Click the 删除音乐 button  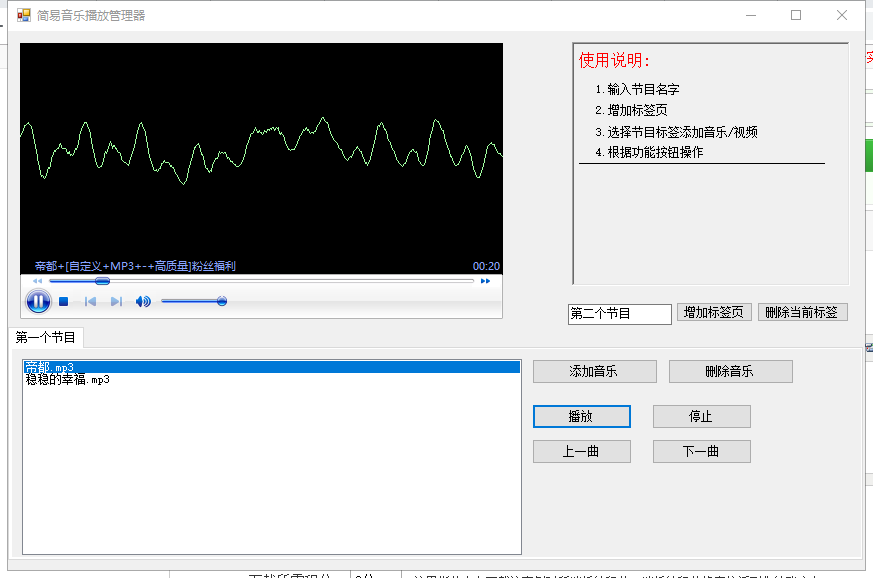(x=730, y=371)
